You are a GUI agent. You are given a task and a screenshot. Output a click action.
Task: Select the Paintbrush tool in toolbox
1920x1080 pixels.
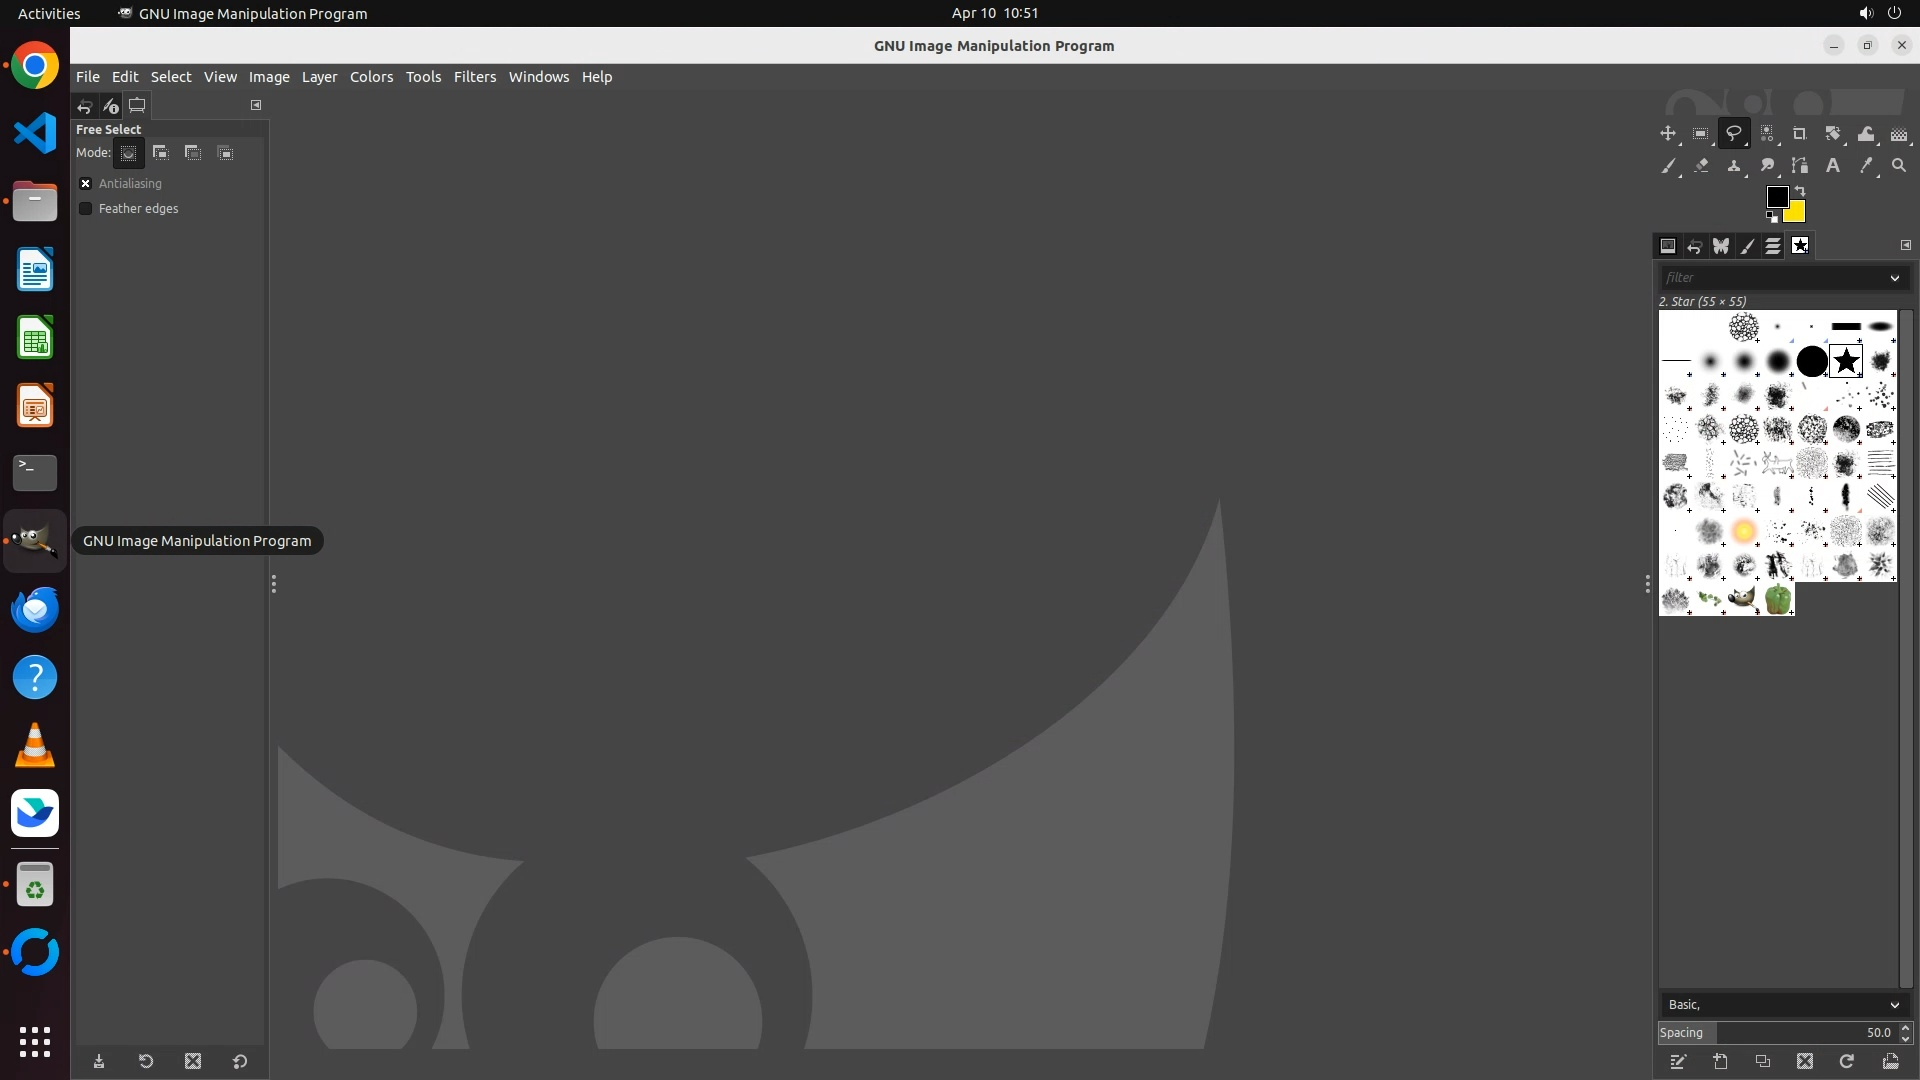click(1668, 166)
